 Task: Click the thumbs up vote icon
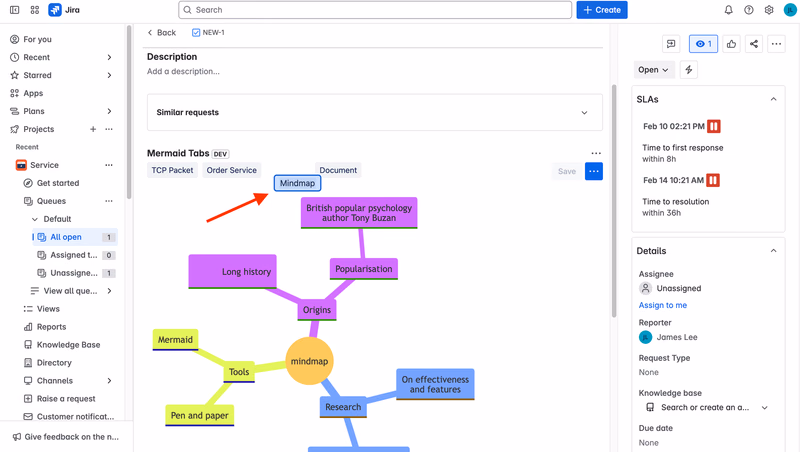click(x=731, y=44)
